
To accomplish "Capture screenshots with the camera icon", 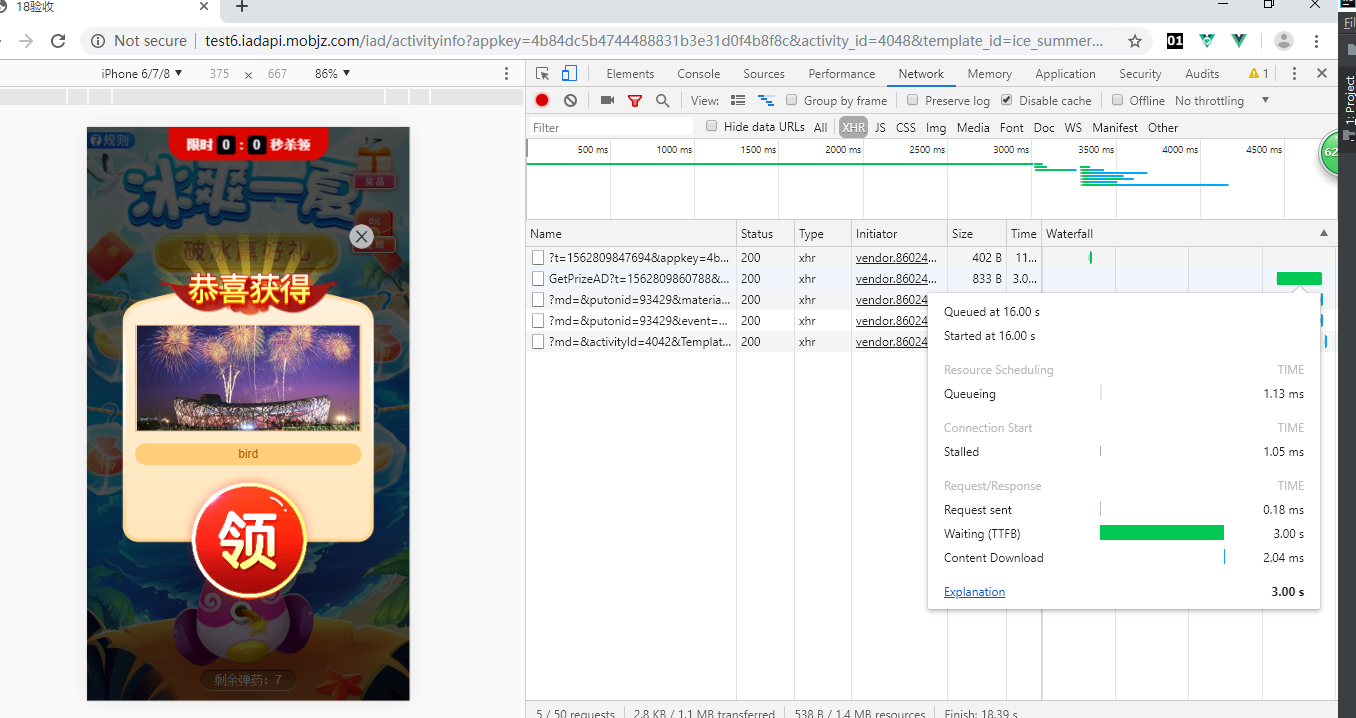I will point(607,101).
